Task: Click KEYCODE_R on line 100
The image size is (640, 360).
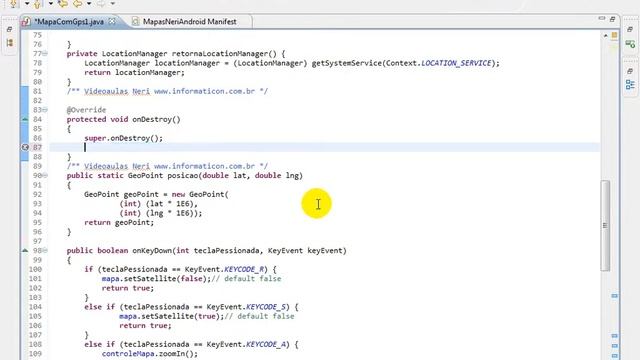Action: point(244,269)
